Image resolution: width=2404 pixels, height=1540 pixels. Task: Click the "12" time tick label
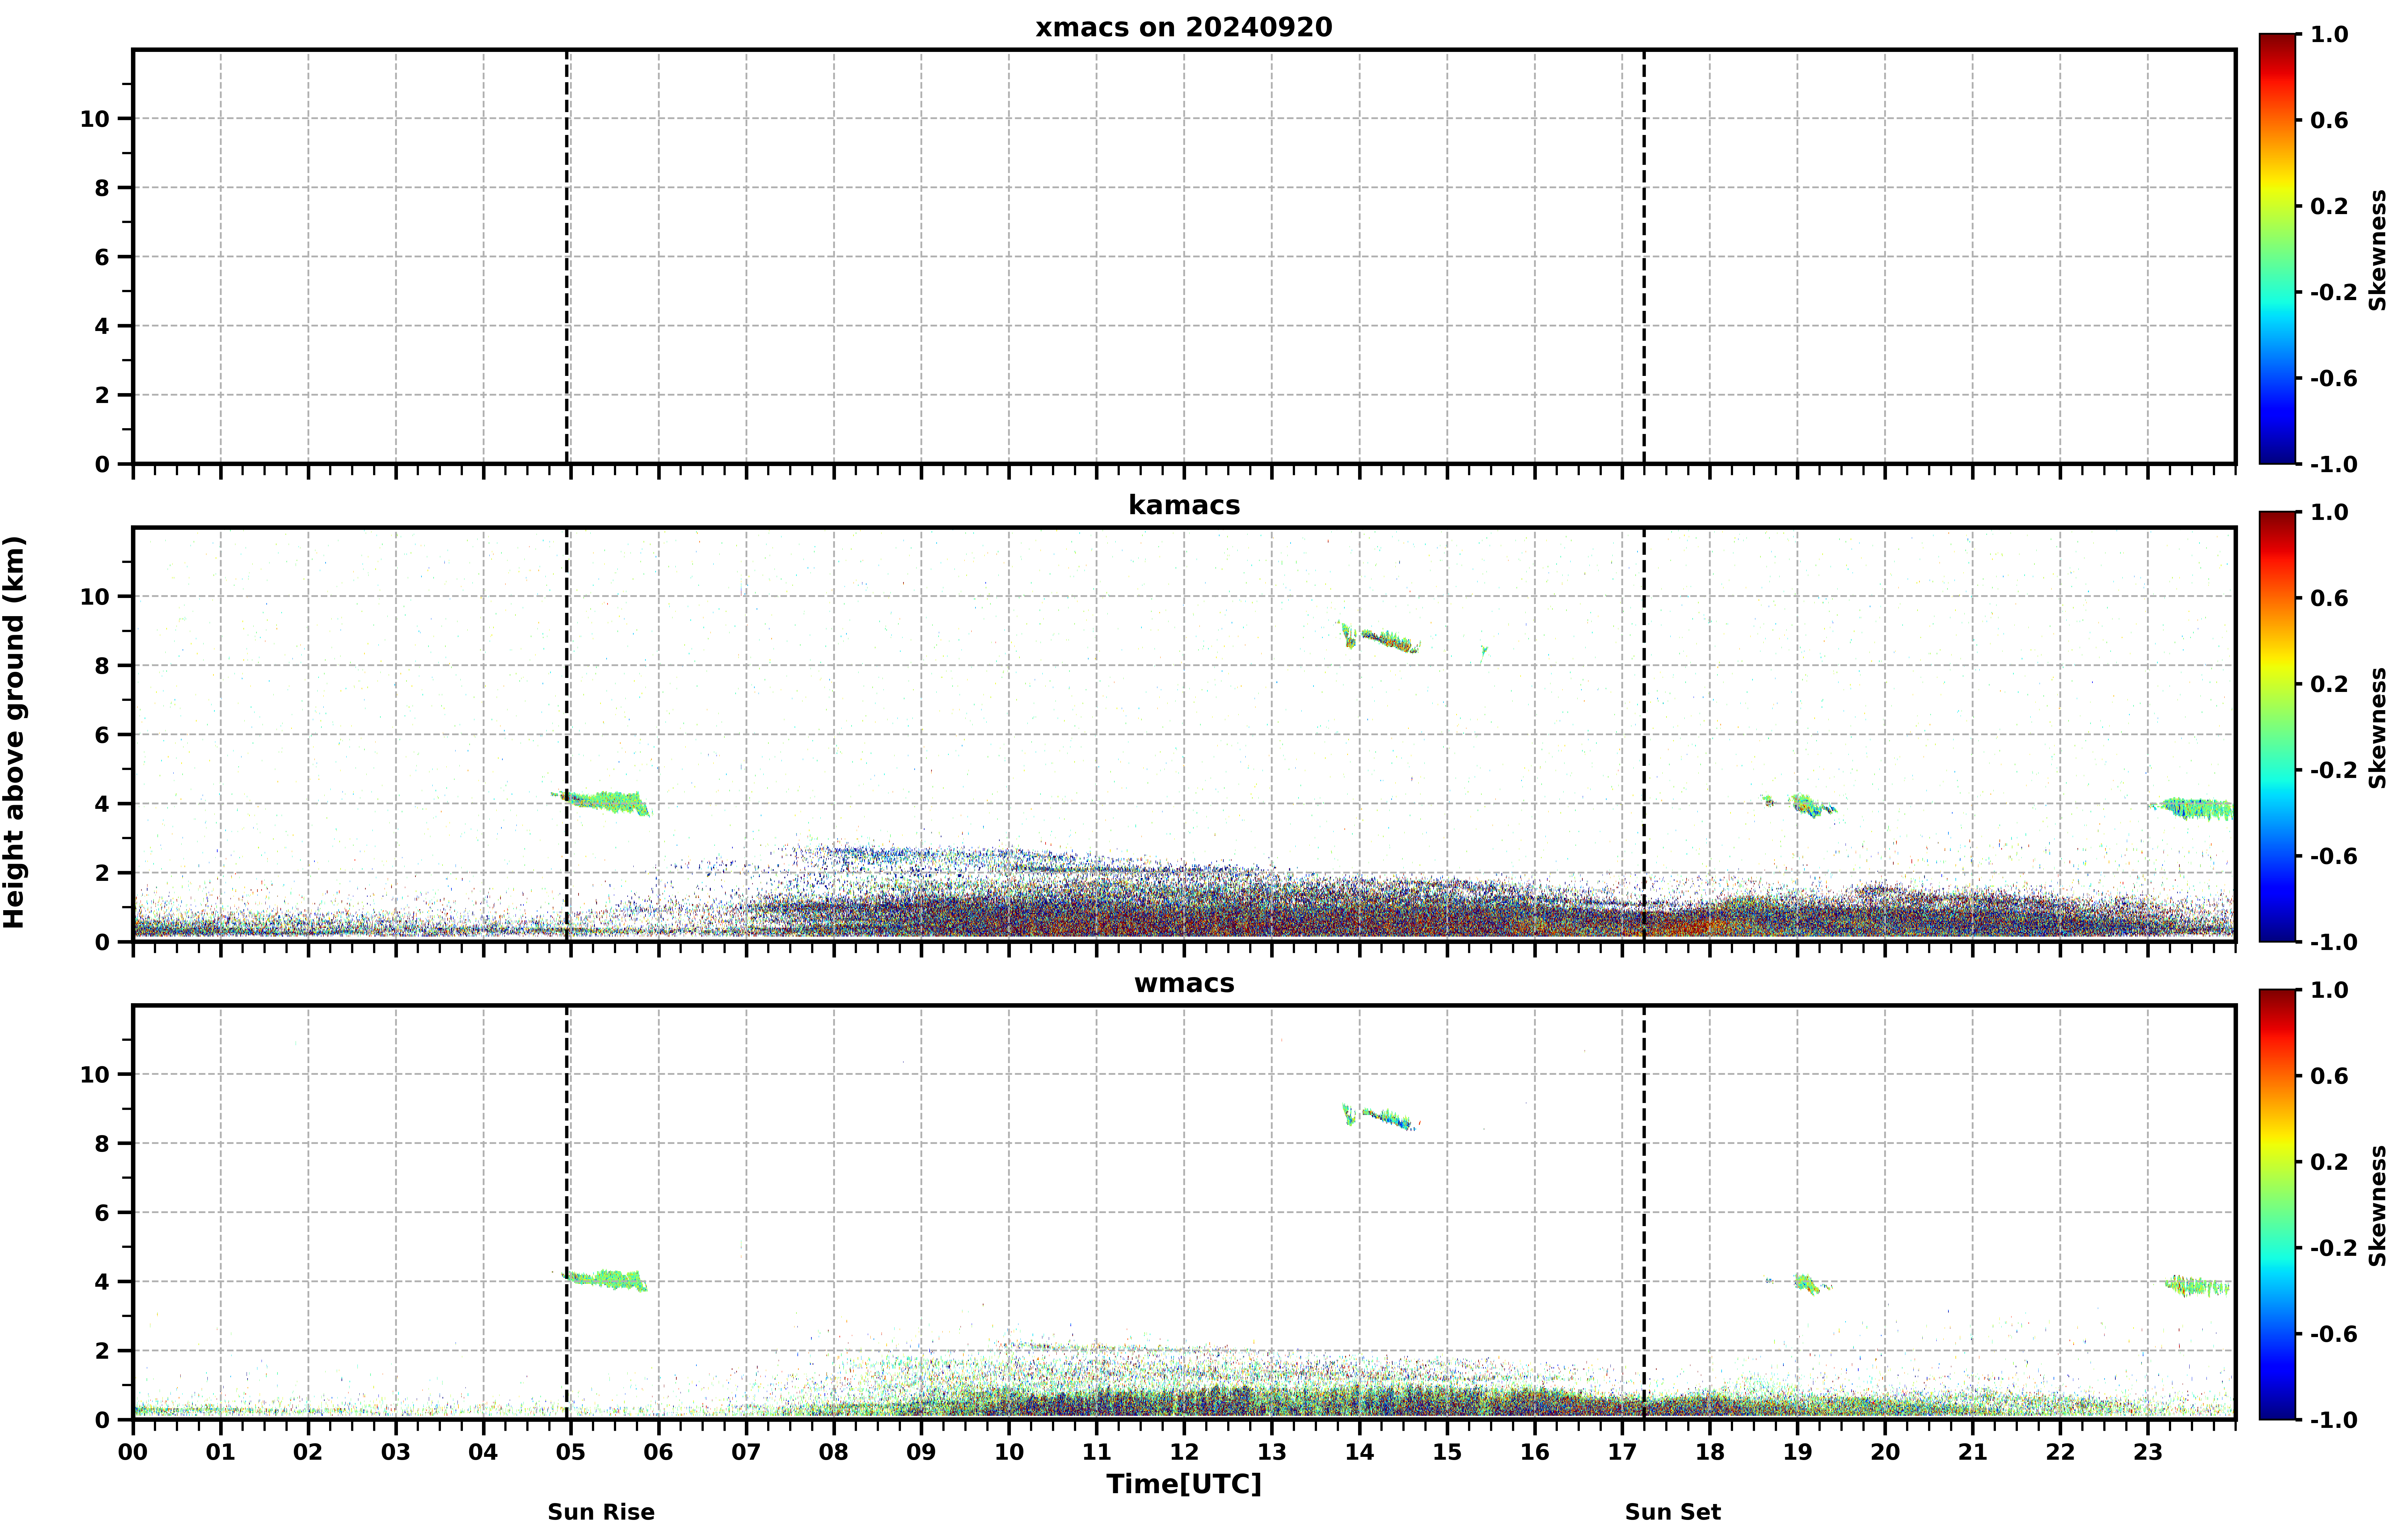point(1184,1452)
